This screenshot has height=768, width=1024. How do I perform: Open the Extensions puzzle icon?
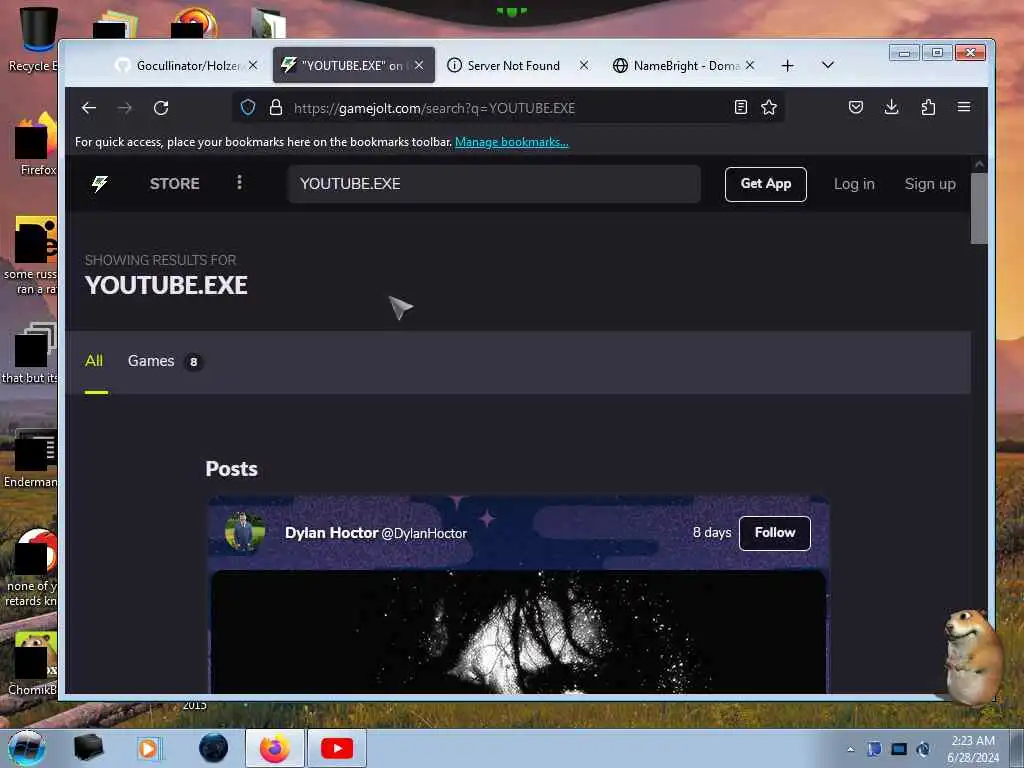tap(928, 107)
